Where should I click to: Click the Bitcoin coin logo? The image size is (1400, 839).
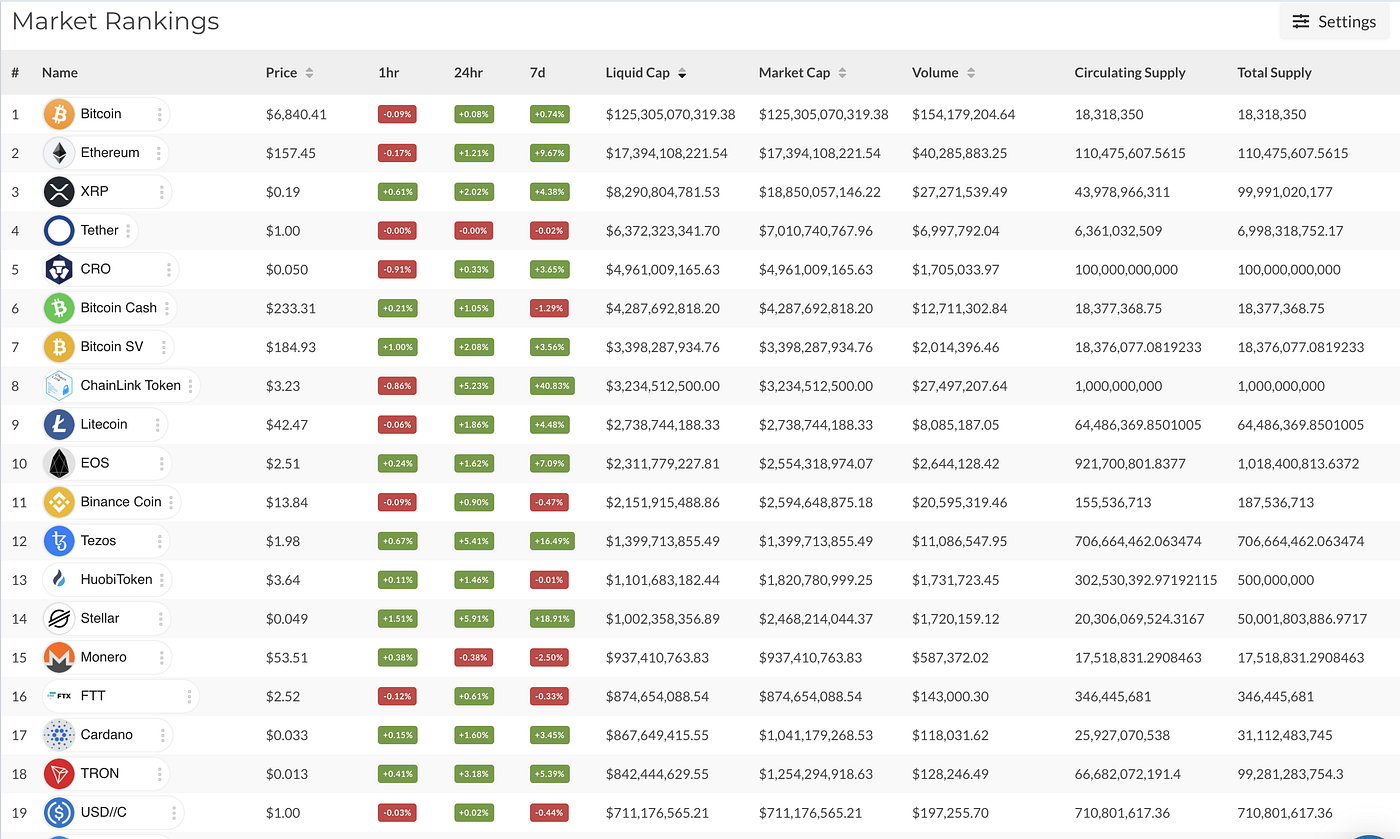[59, 114]
